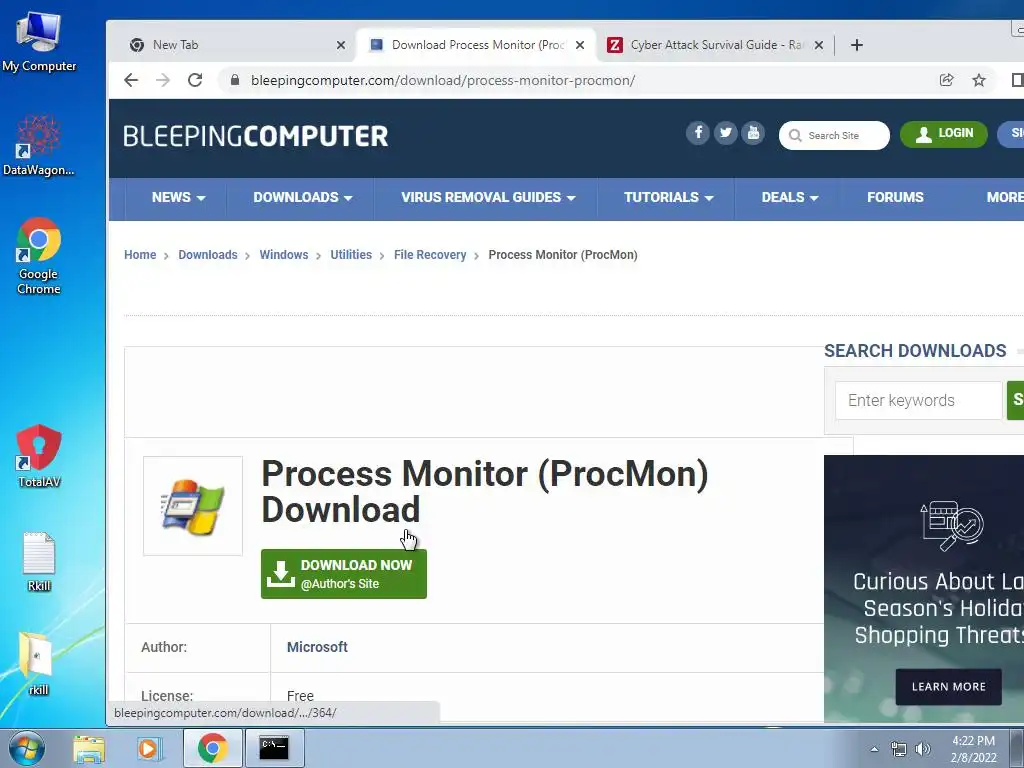Screen dimensions: 1024x768
Task: Open network status tray icon
Action: [x=899, y=749]
